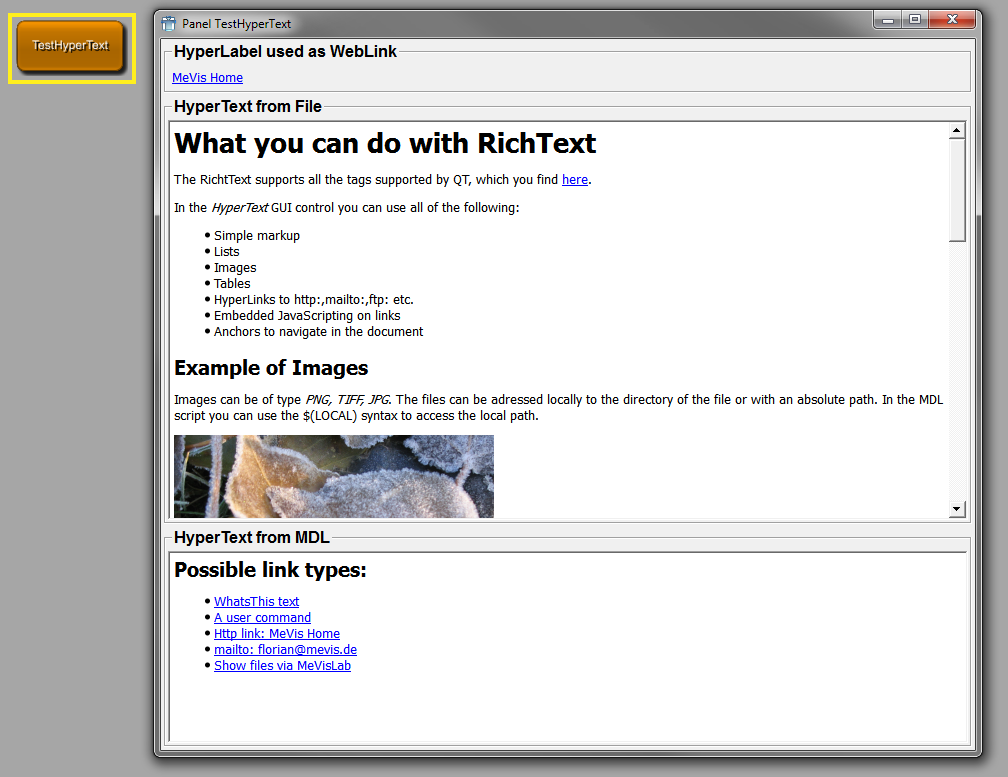Click the 'Panel TestHyperText' title bar
Viewport: 1008px width, 777px height.
[x=500, y=23]
